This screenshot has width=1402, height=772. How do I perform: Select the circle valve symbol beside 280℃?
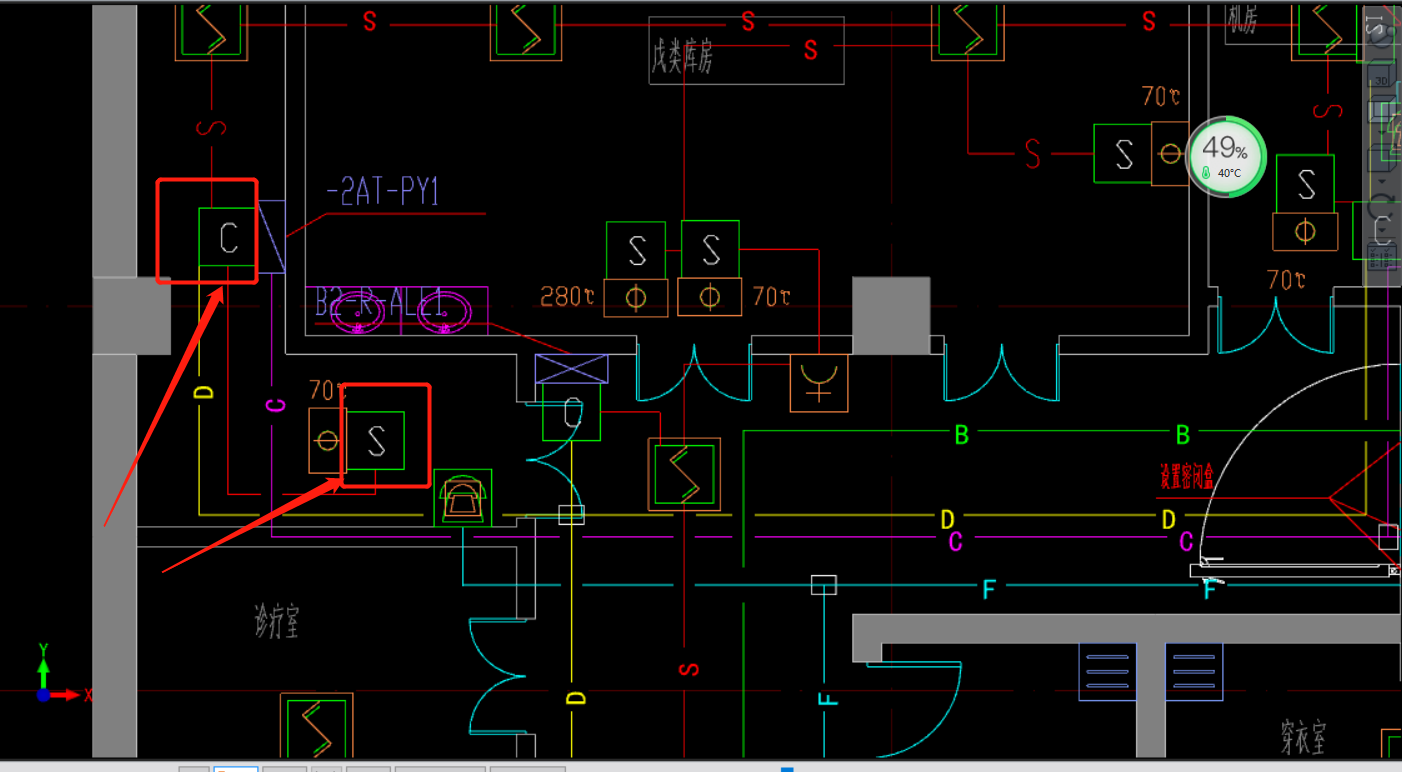[636, 298]
